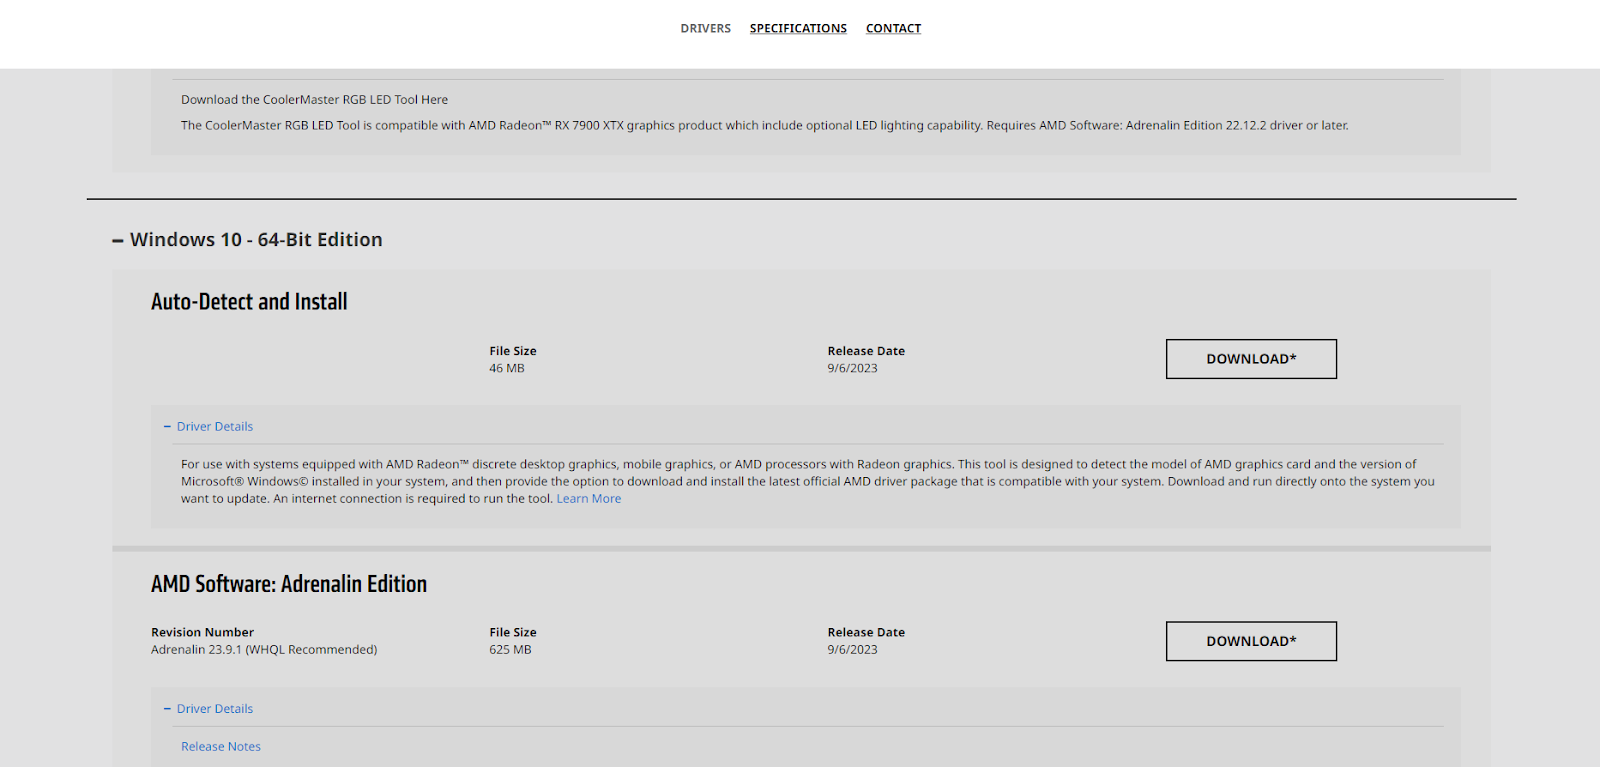The image size is (1600, 767).
Task: Open the DRIVERS tab
Action: [705, 28]
